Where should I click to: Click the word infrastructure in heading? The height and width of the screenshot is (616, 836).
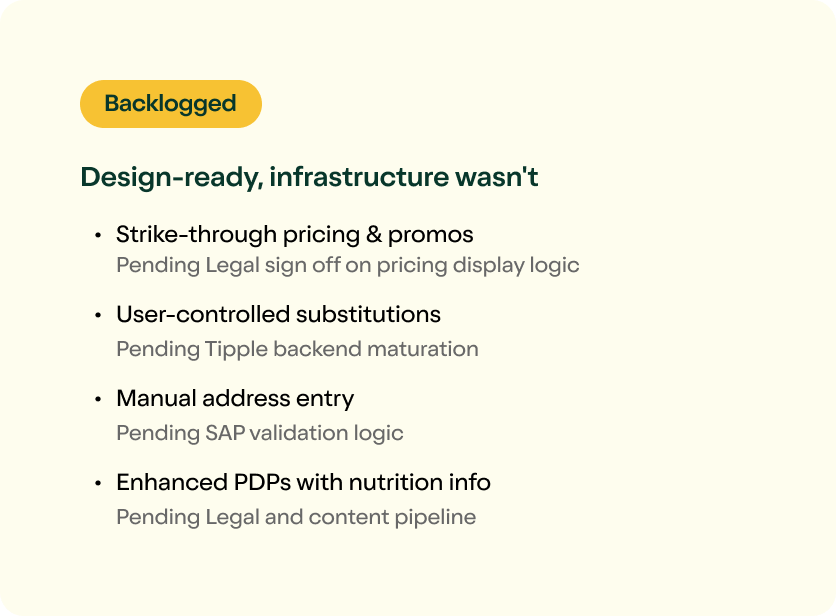coord(359,177)
